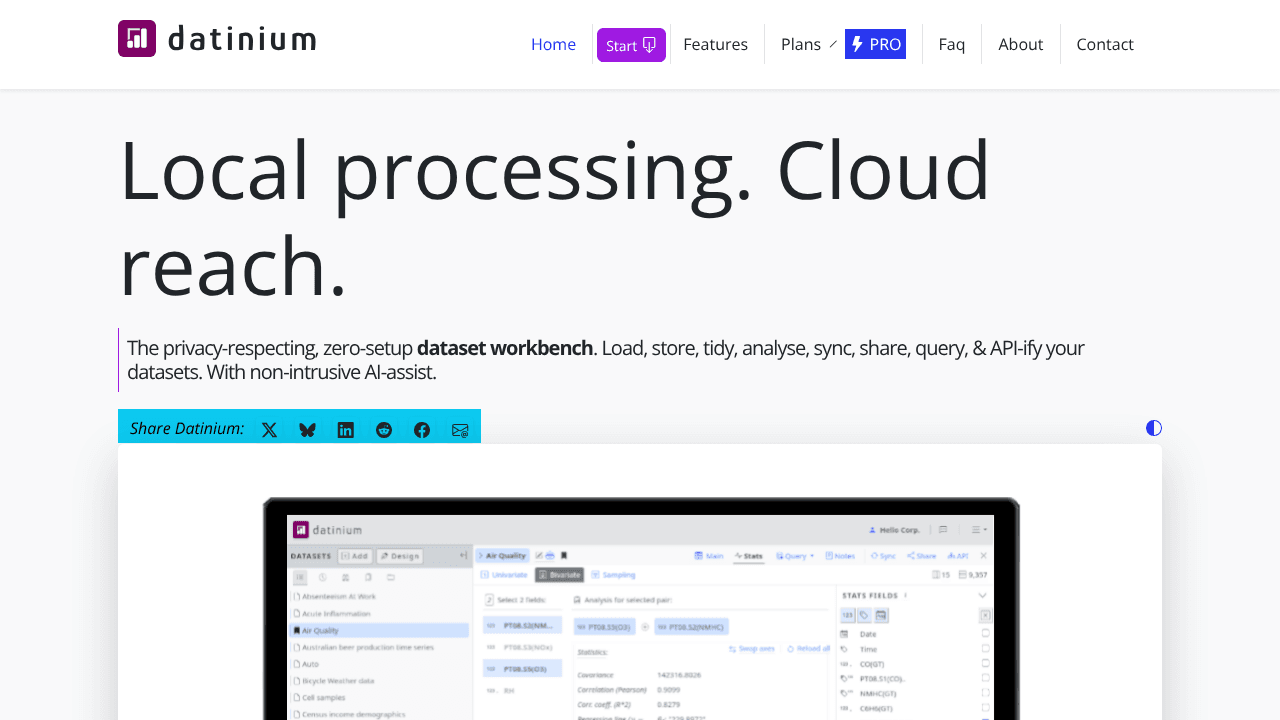Image resolution: width=1280 pixels, height=720 pixels.
Task: Click the purple Start button
Action: point(631,45)
